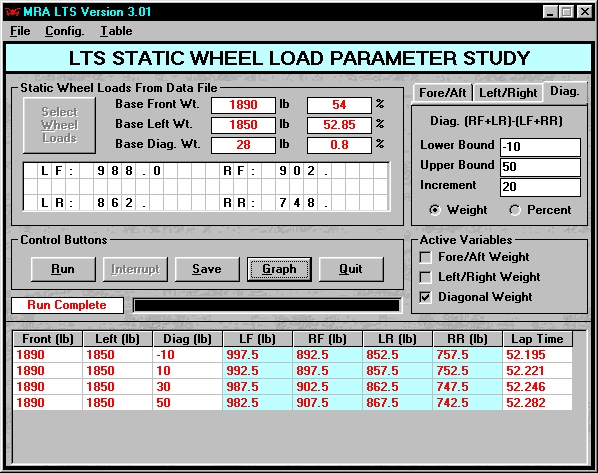Open the Config. menu
The image size is (598, 473).
[64, 31]
